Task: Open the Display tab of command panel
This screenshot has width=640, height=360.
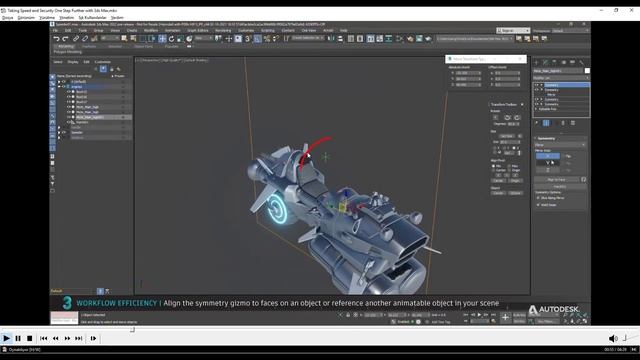Action: coord(572,62)
